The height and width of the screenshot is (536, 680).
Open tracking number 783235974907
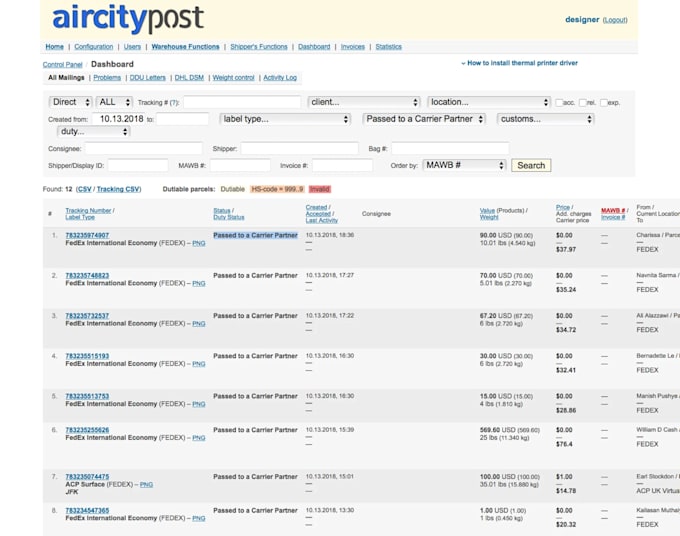tap(87, 235)
